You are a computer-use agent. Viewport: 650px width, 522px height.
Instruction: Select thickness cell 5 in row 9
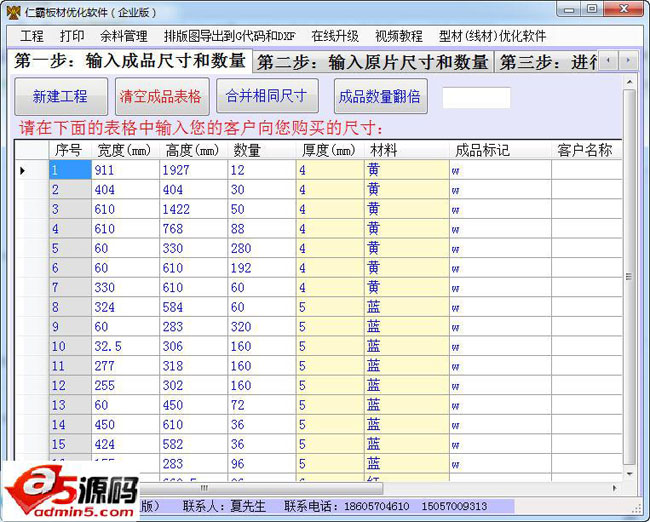[330, 326]
